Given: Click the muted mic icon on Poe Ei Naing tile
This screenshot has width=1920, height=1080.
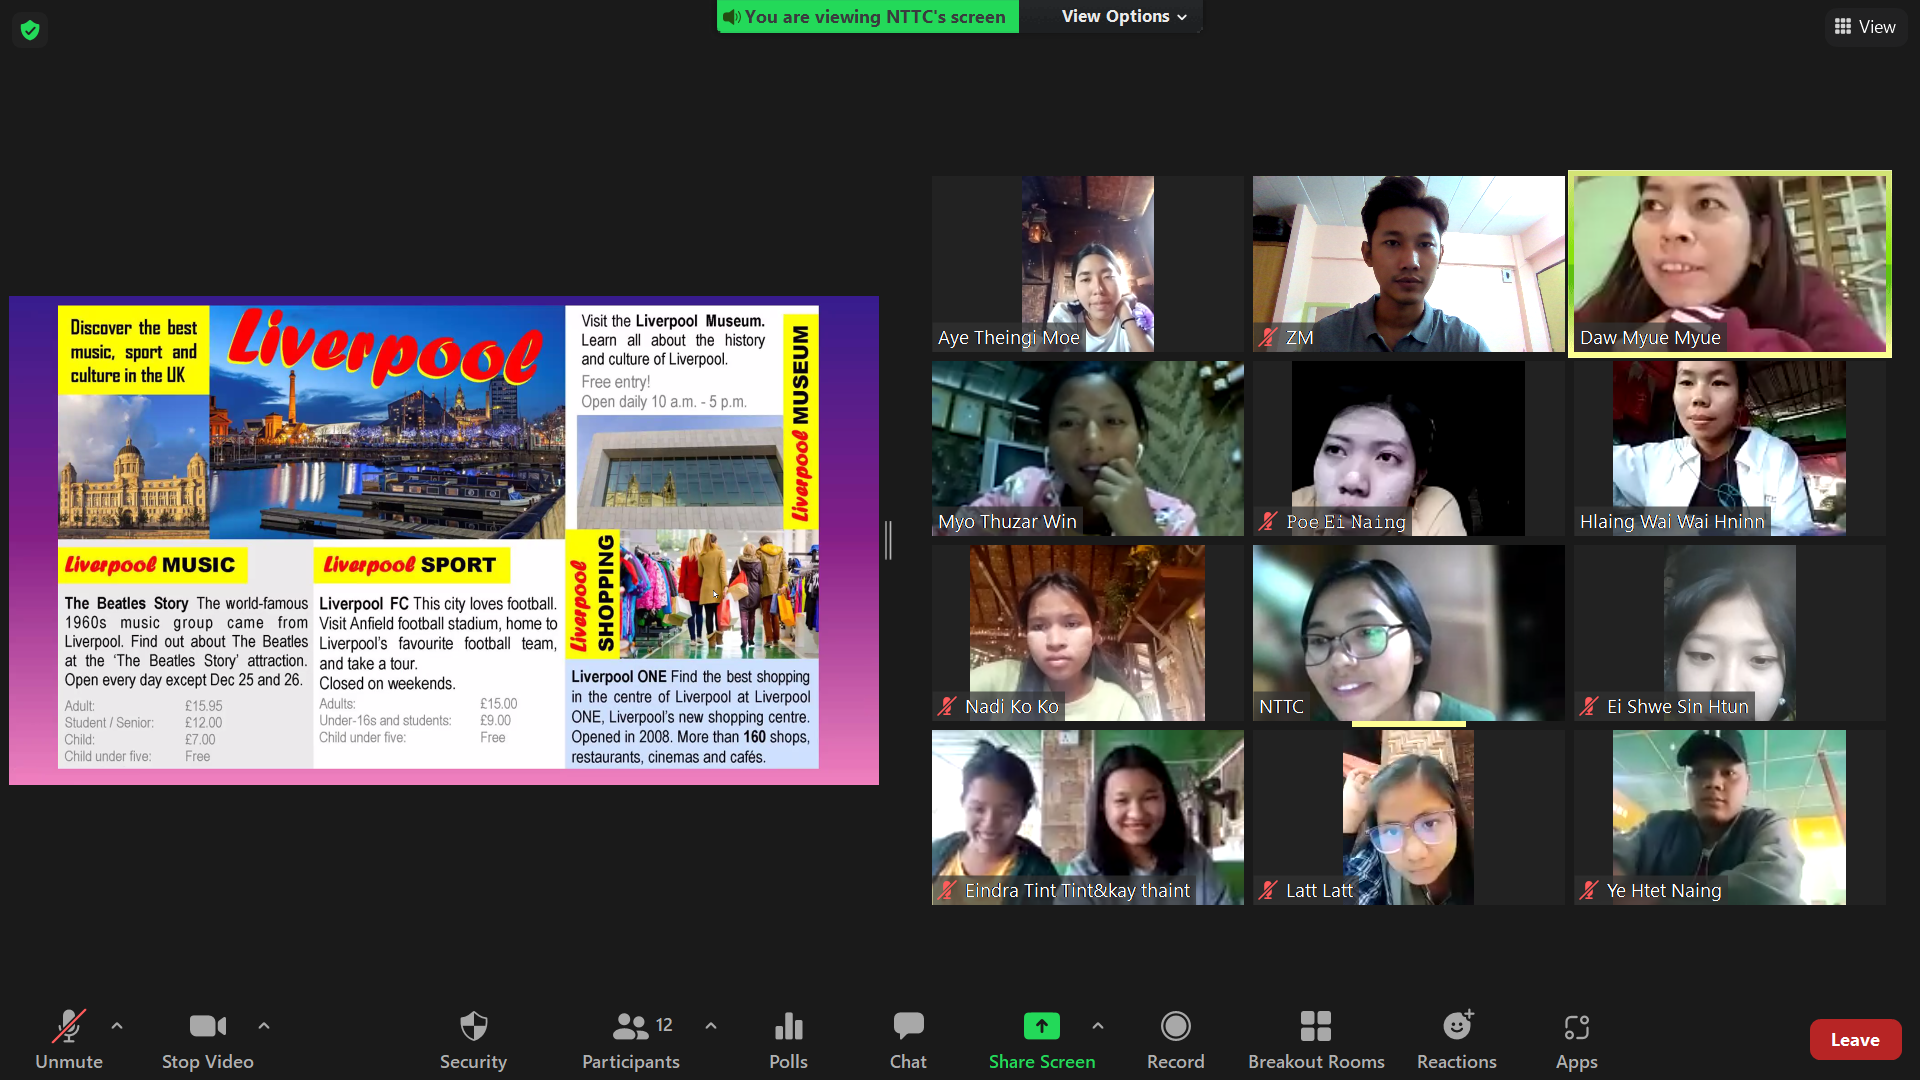Looking at the screenshot, I should pos(1268,522).
